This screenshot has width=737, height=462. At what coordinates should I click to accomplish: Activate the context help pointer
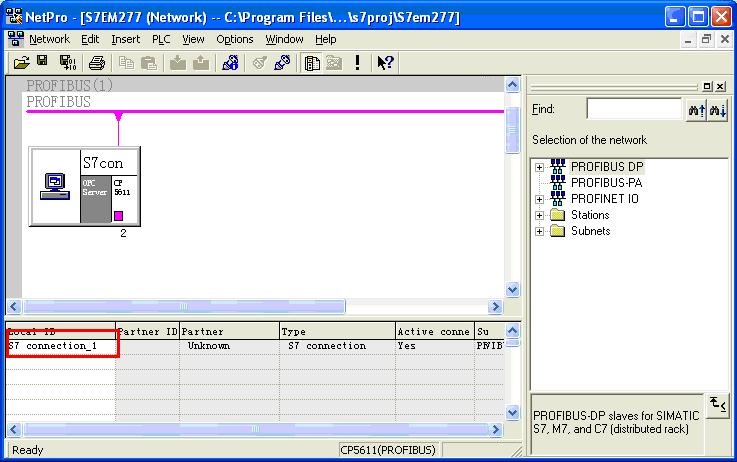tap(385, 63)
